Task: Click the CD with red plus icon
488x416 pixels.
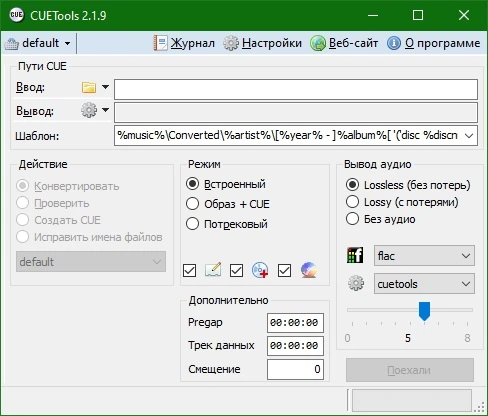Action: click(260, 270)
